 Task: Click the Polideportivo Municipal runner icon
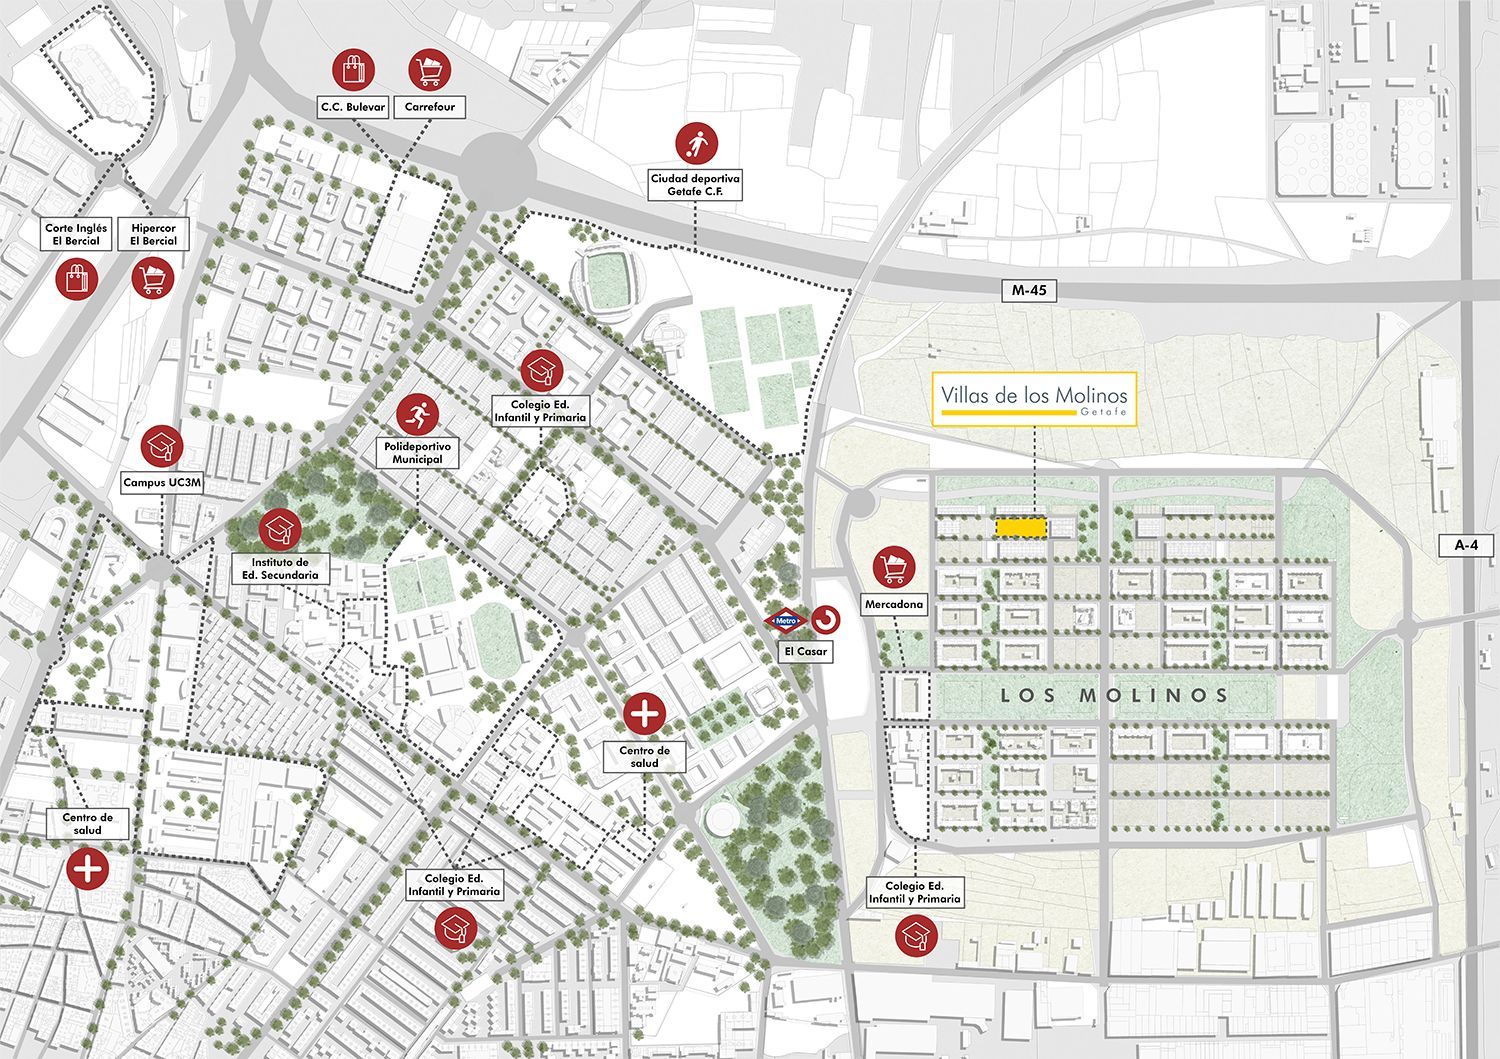[416, 412]
